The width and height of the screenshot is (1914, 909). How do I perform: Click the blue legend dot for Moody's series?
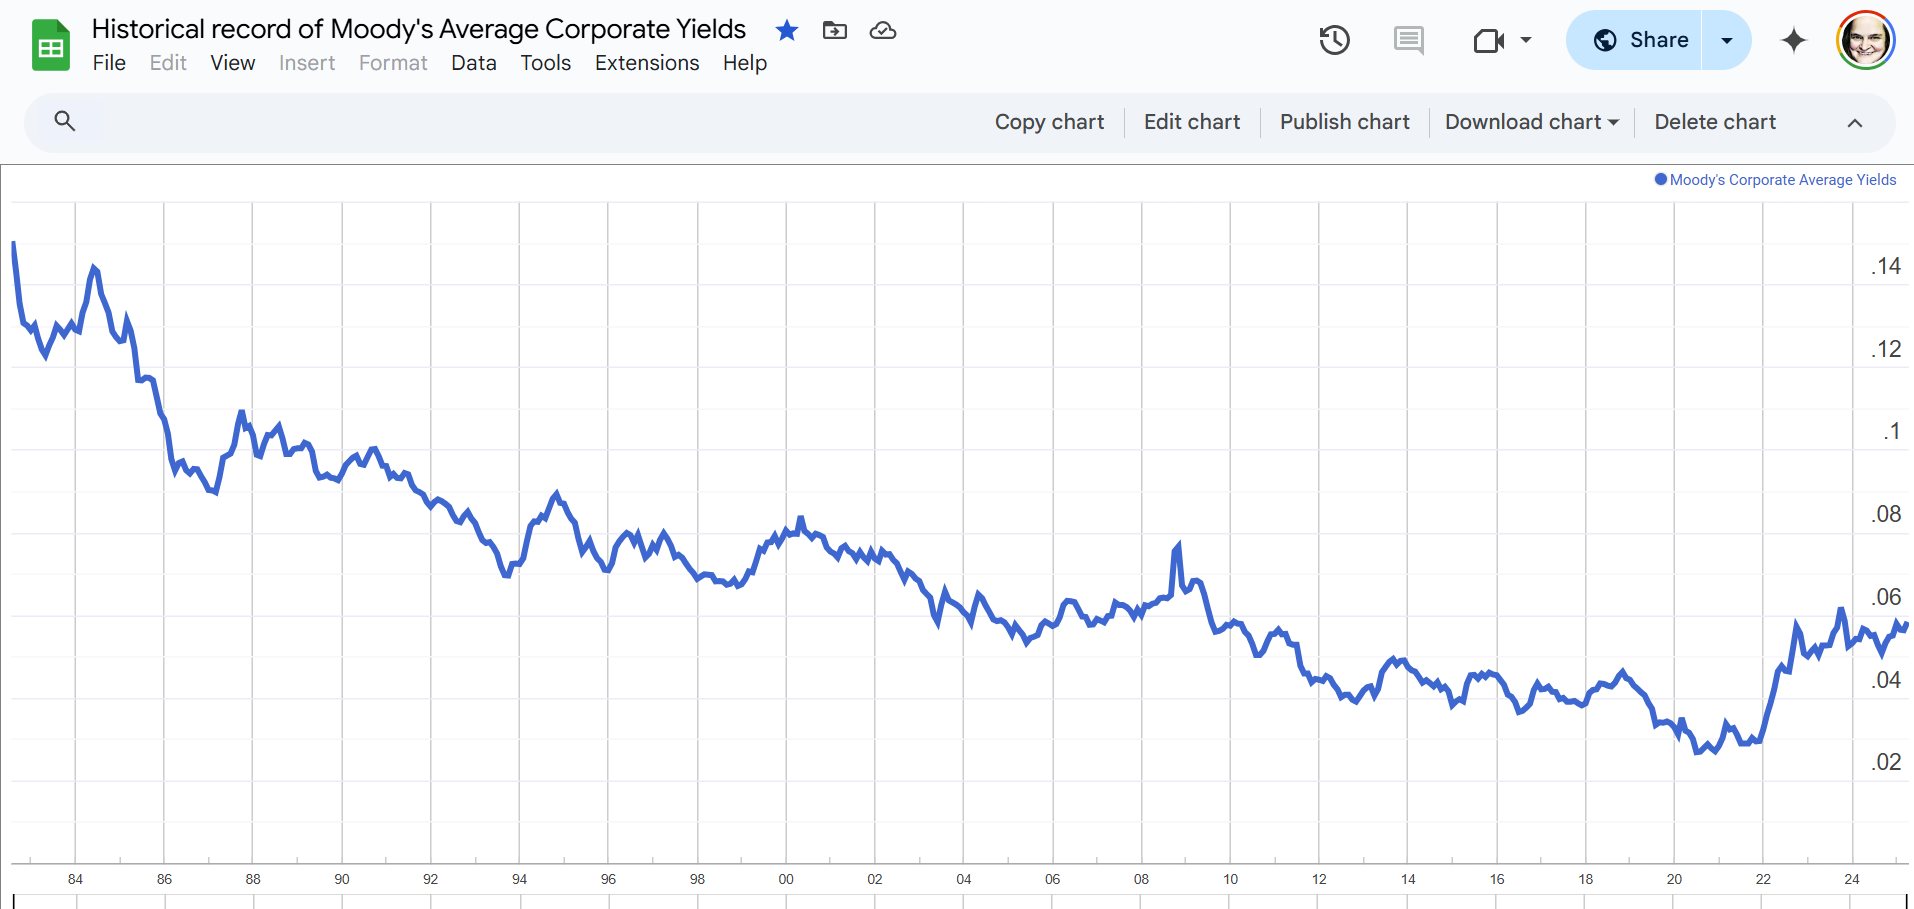click(x=1661, y=180)
